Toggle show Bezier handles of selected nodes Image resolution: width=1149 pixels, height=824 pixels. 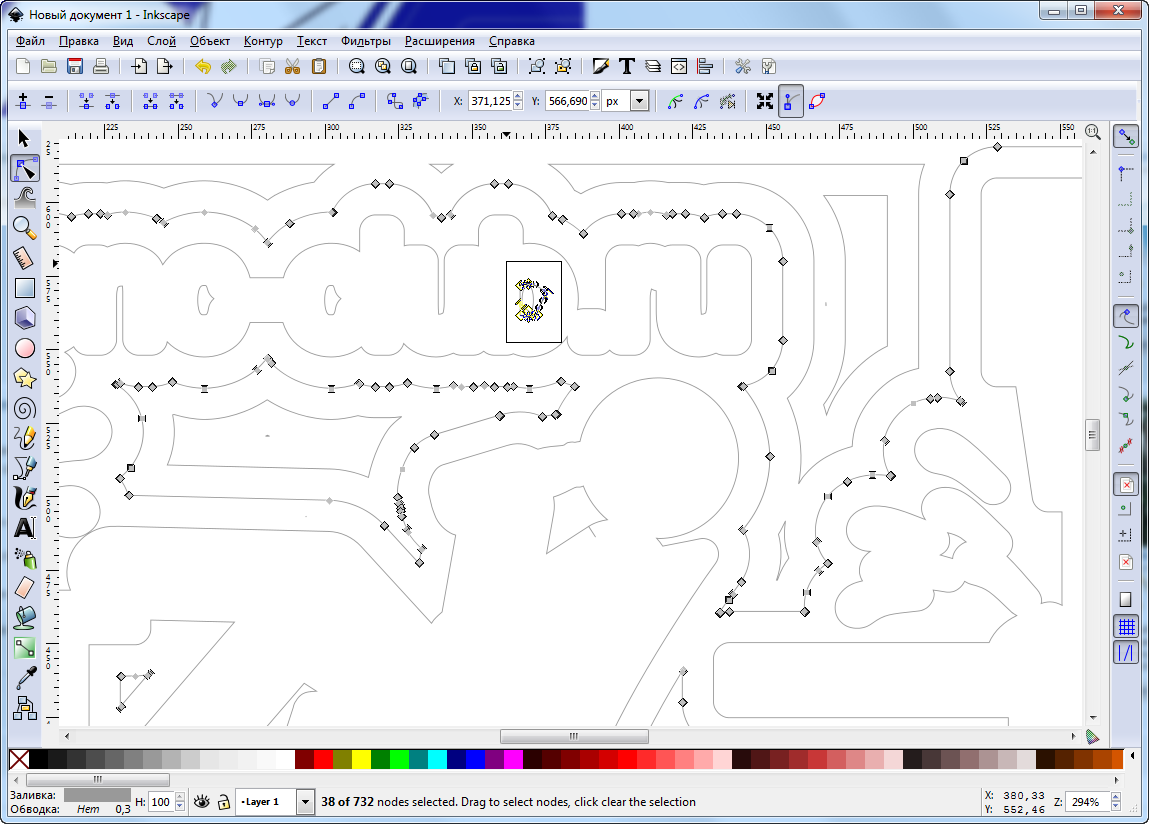click(x=790, y=101)
